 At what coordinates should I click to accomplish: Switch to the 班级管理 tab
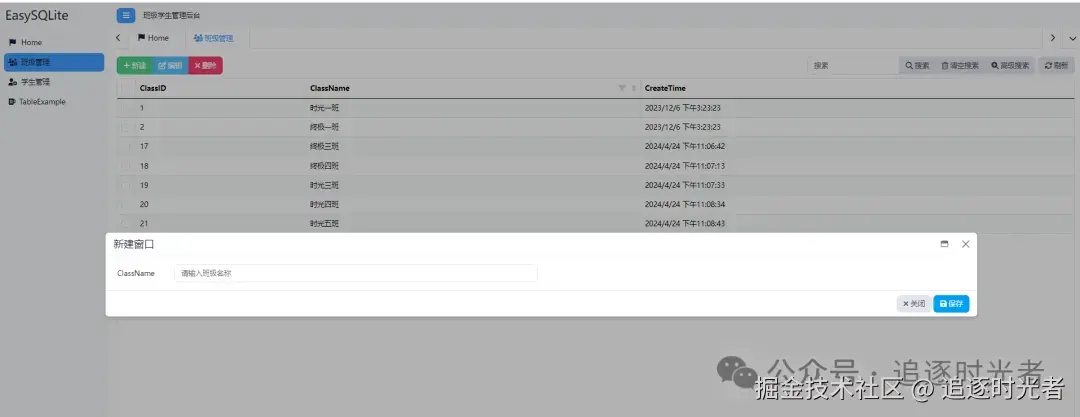point(214,39)
